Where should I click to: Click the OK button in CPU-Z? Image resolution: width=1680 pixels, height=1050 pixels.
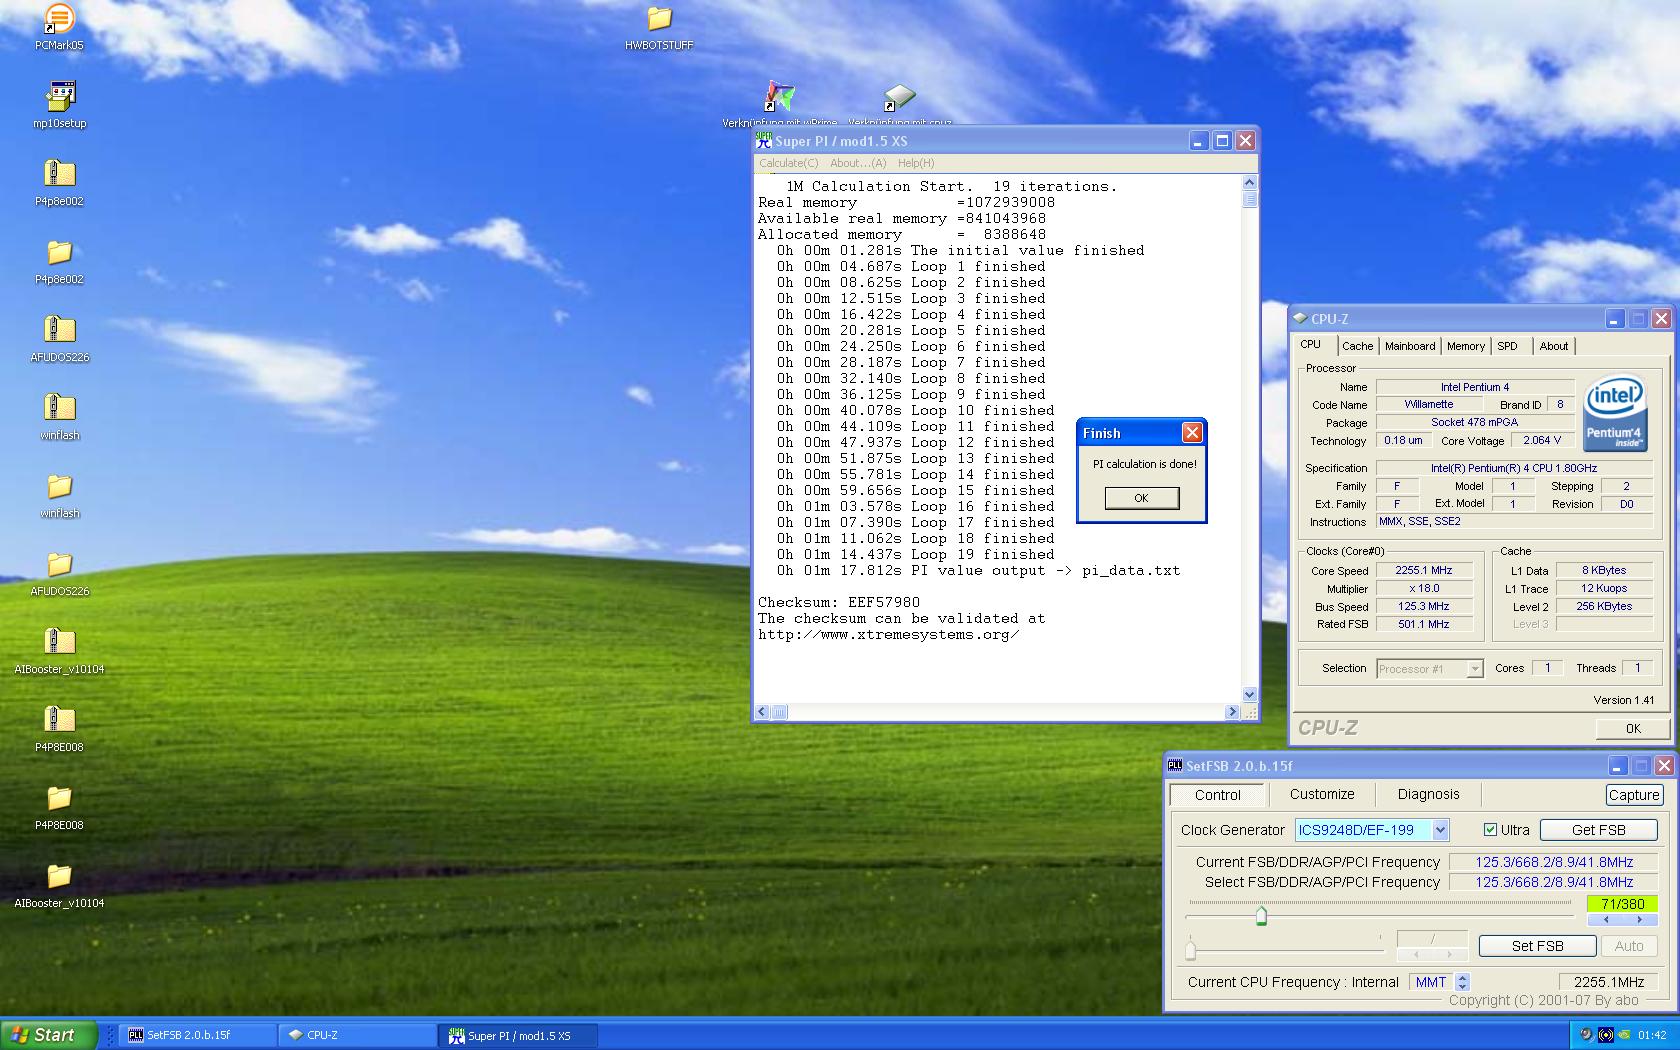pyautogui.click(x=1632, y=728)
